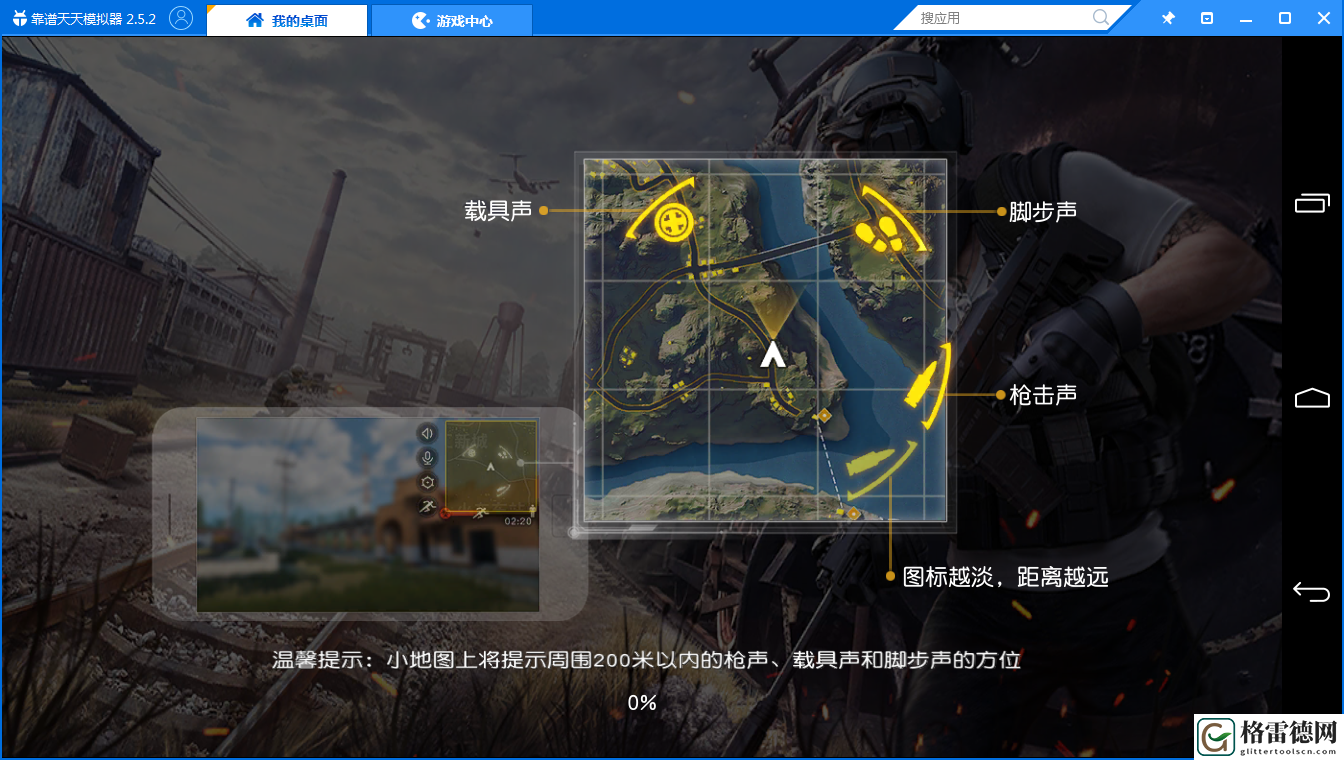Click the upper gunfire bullet icon

click(921, 384)
